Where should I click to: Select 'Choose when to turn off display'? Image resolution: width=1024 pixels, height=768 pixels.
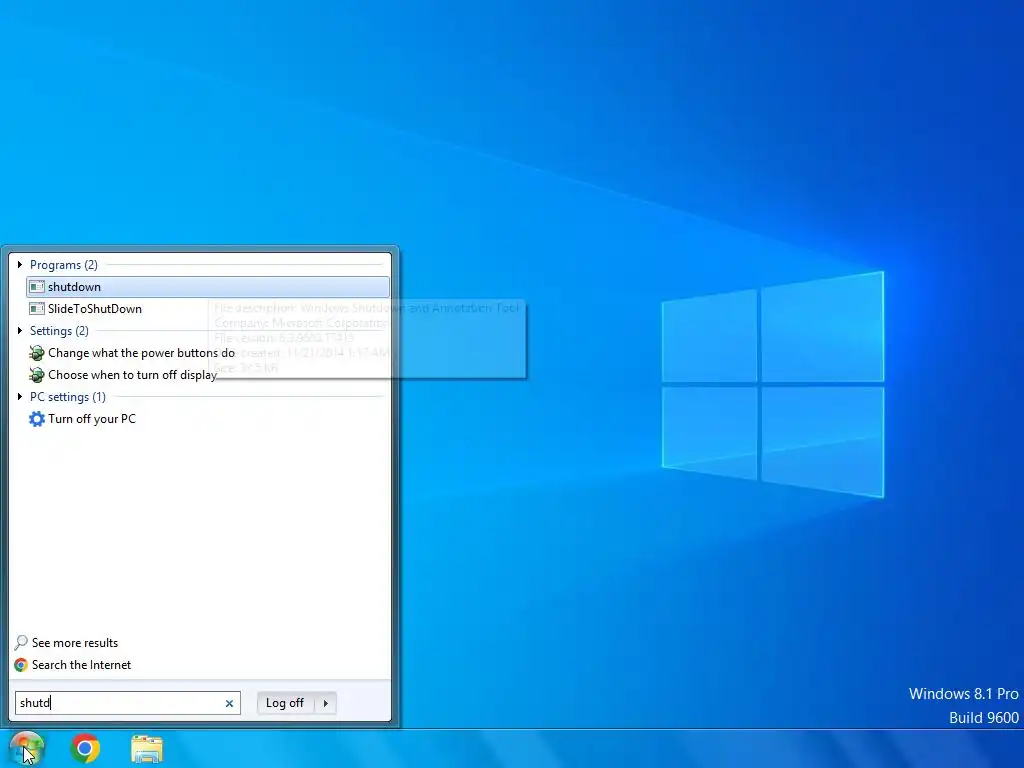(x=133, y=375)
